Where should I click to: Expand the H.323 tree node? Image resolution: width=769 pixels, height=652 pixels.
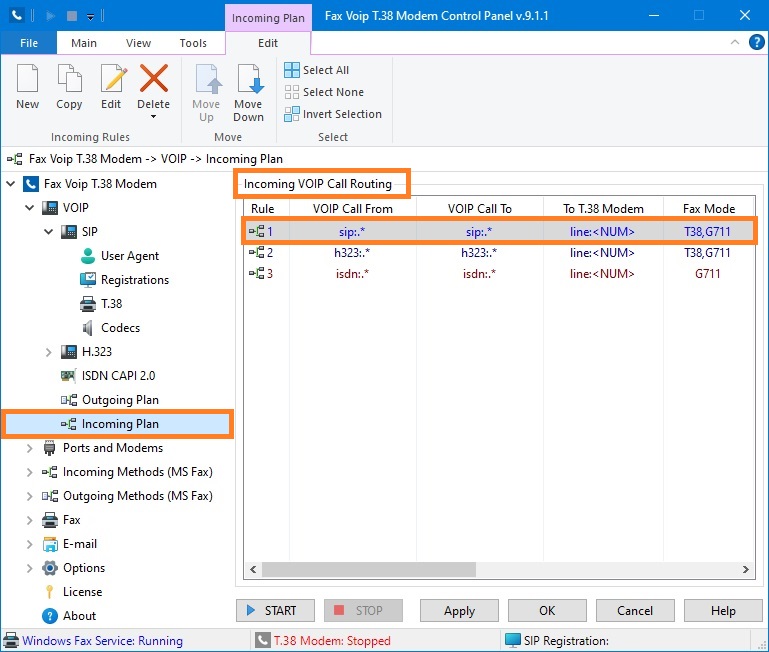(x=49, y=352)
